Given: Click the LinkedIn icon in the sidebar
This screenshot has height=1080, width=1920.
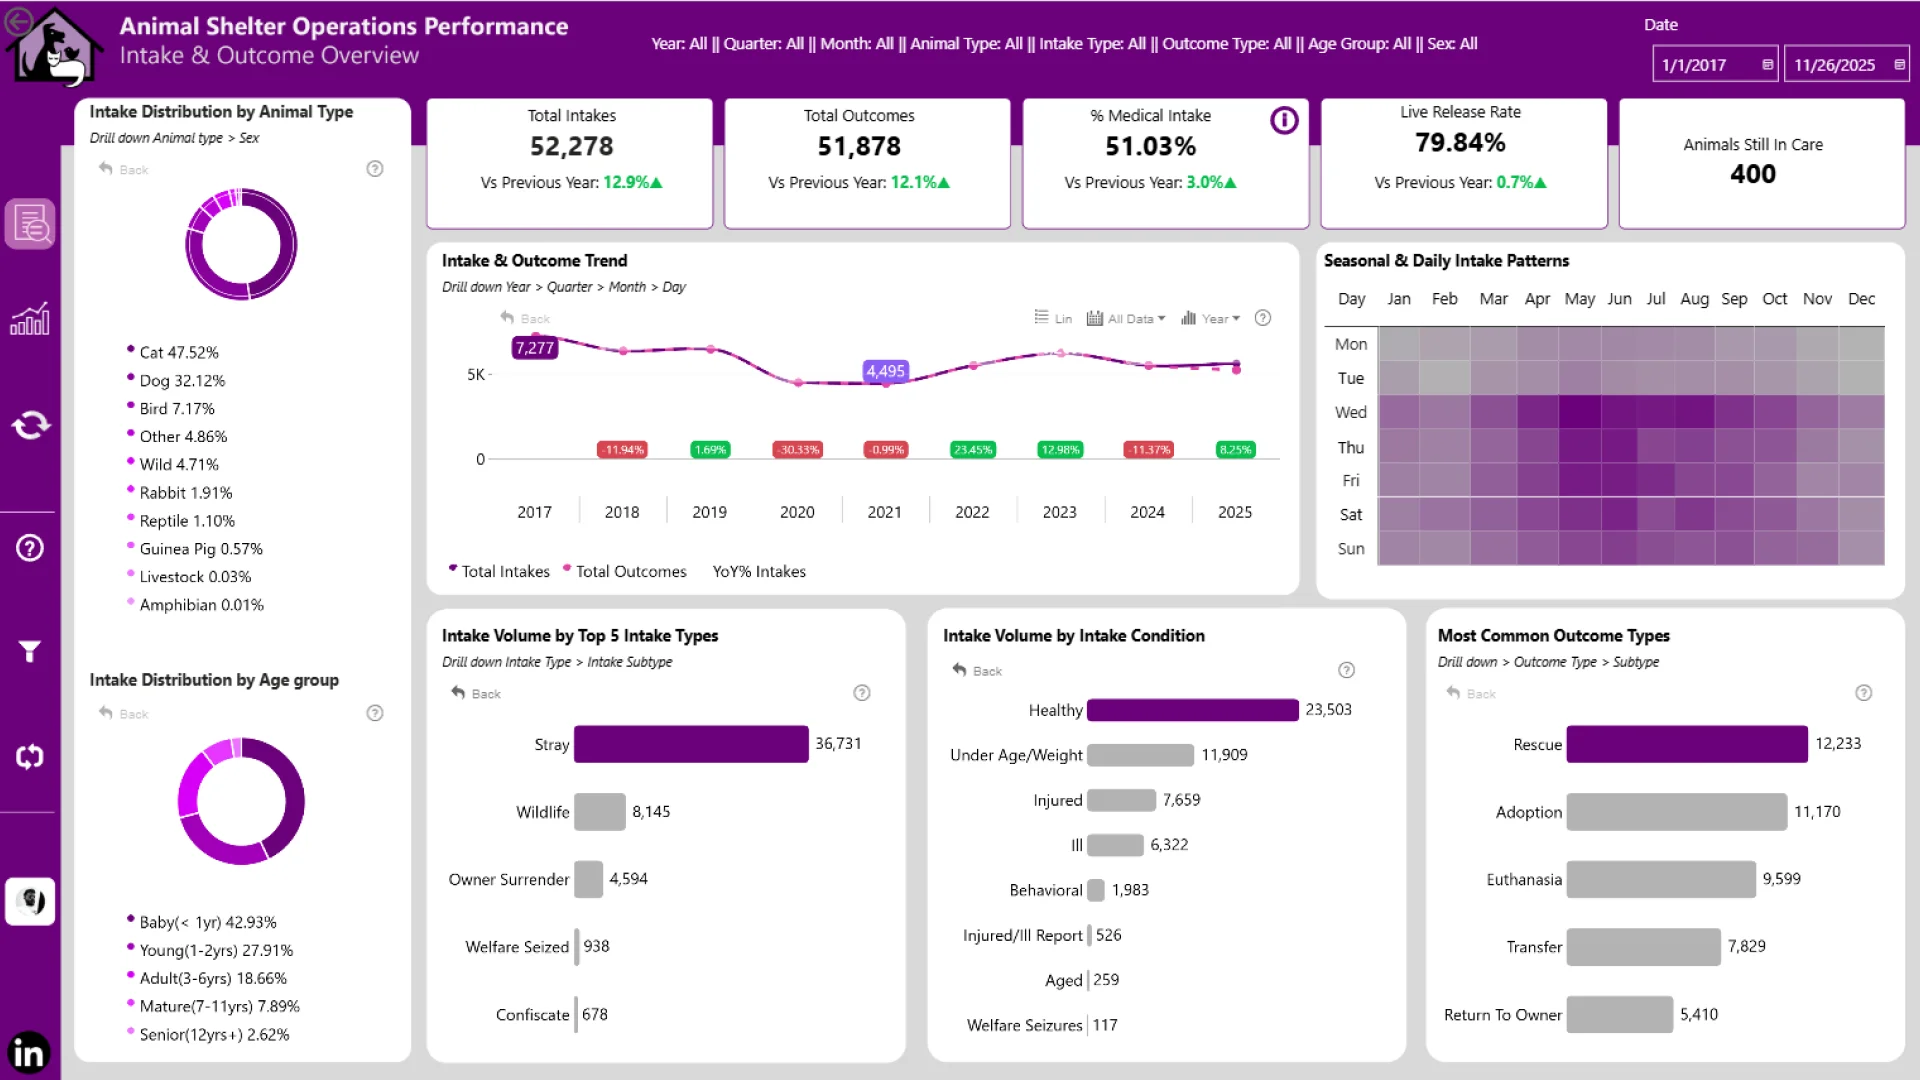Looking at the screenshot, I should pos(29,1053).
